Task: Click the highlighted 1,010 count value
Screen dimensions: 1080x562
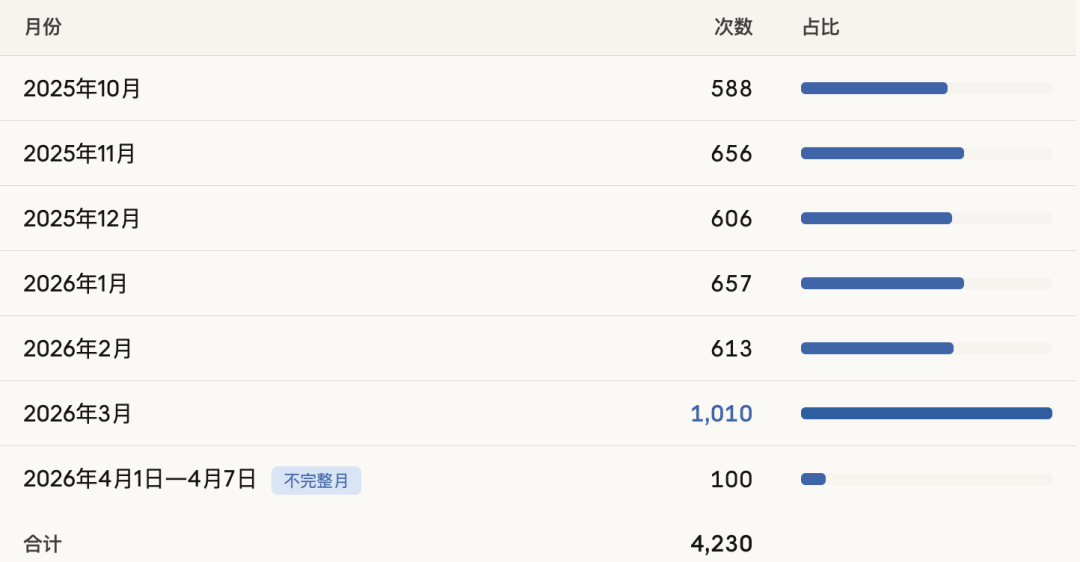Action: 721,414
